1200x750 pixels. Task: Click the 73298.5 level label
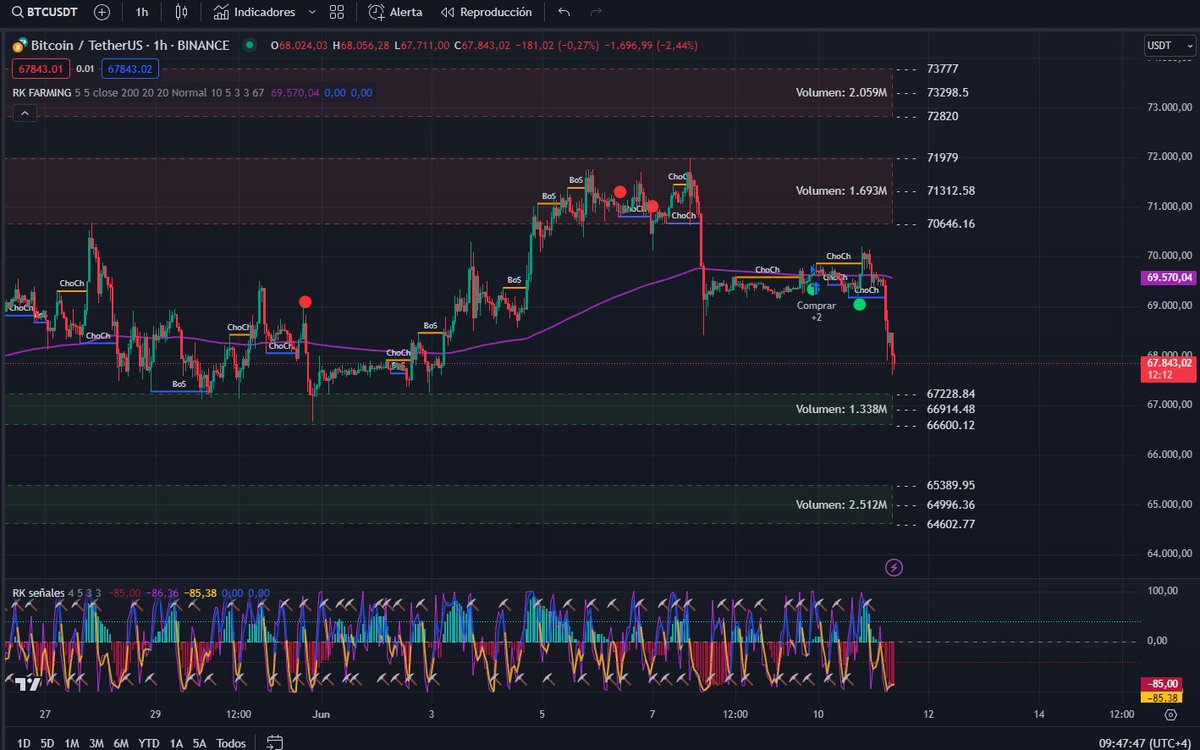pos(947,92)
